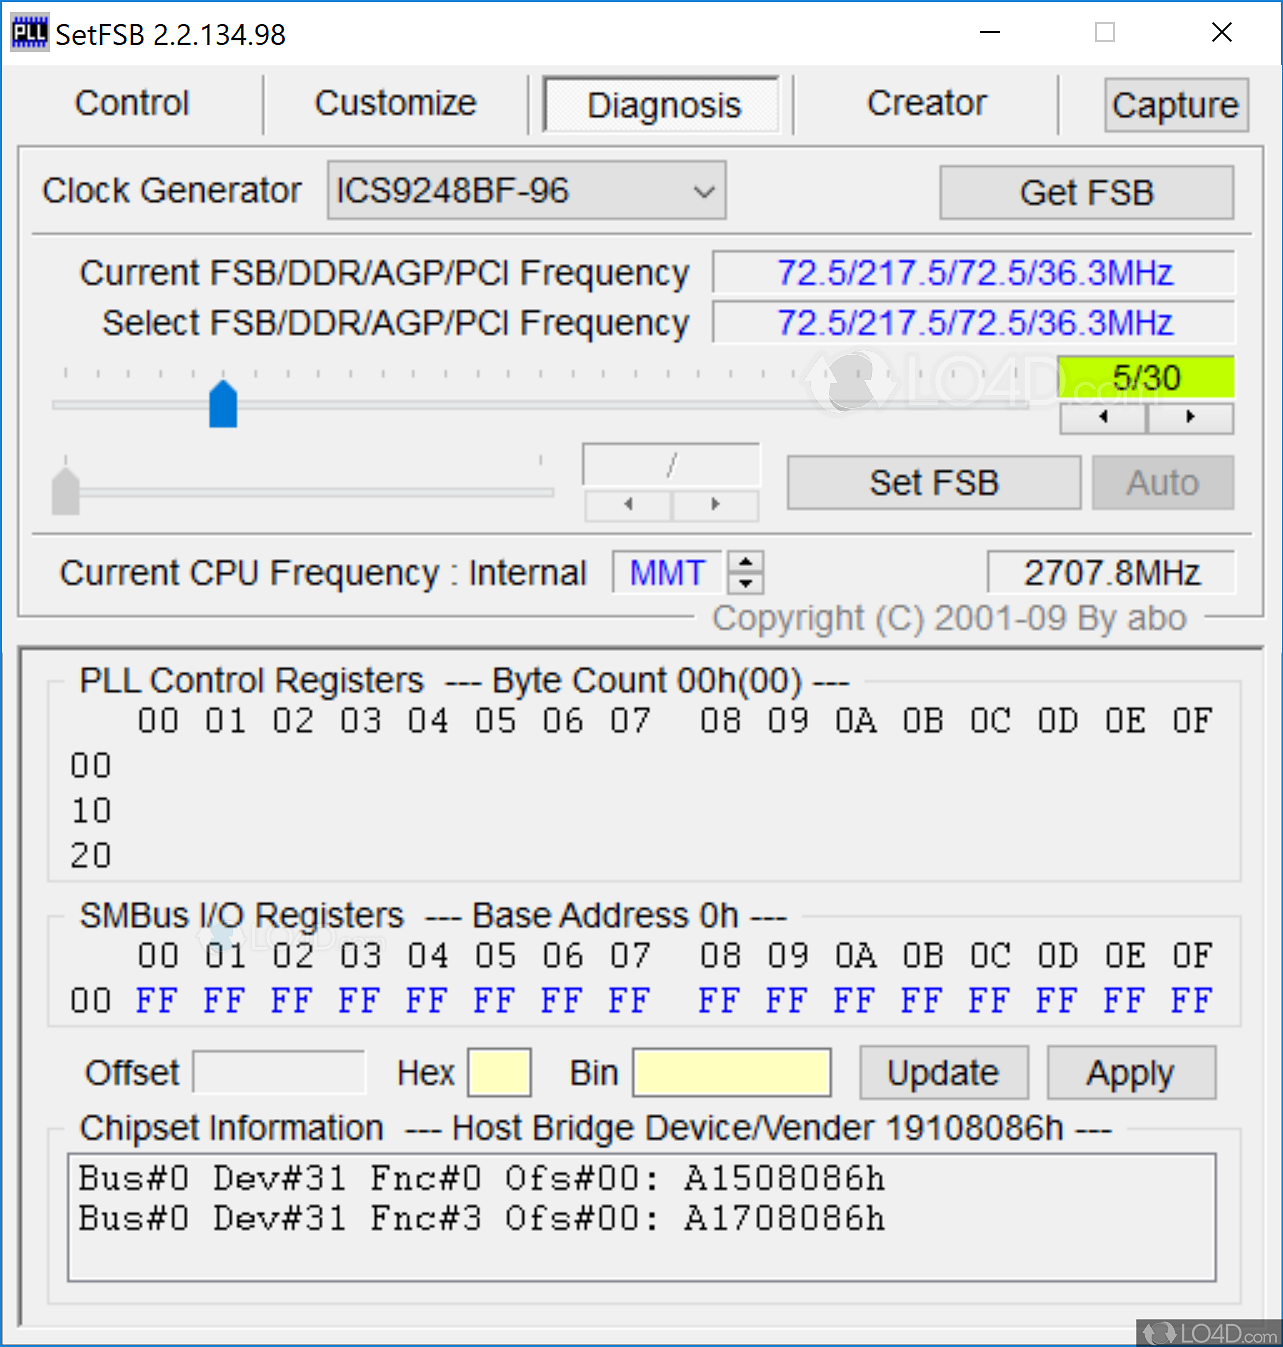Image resolution: width=1283 pixels, height=1347 pixels.
Task: Click the first FF value under SMBus column 00
Action: click(157, 1000)
